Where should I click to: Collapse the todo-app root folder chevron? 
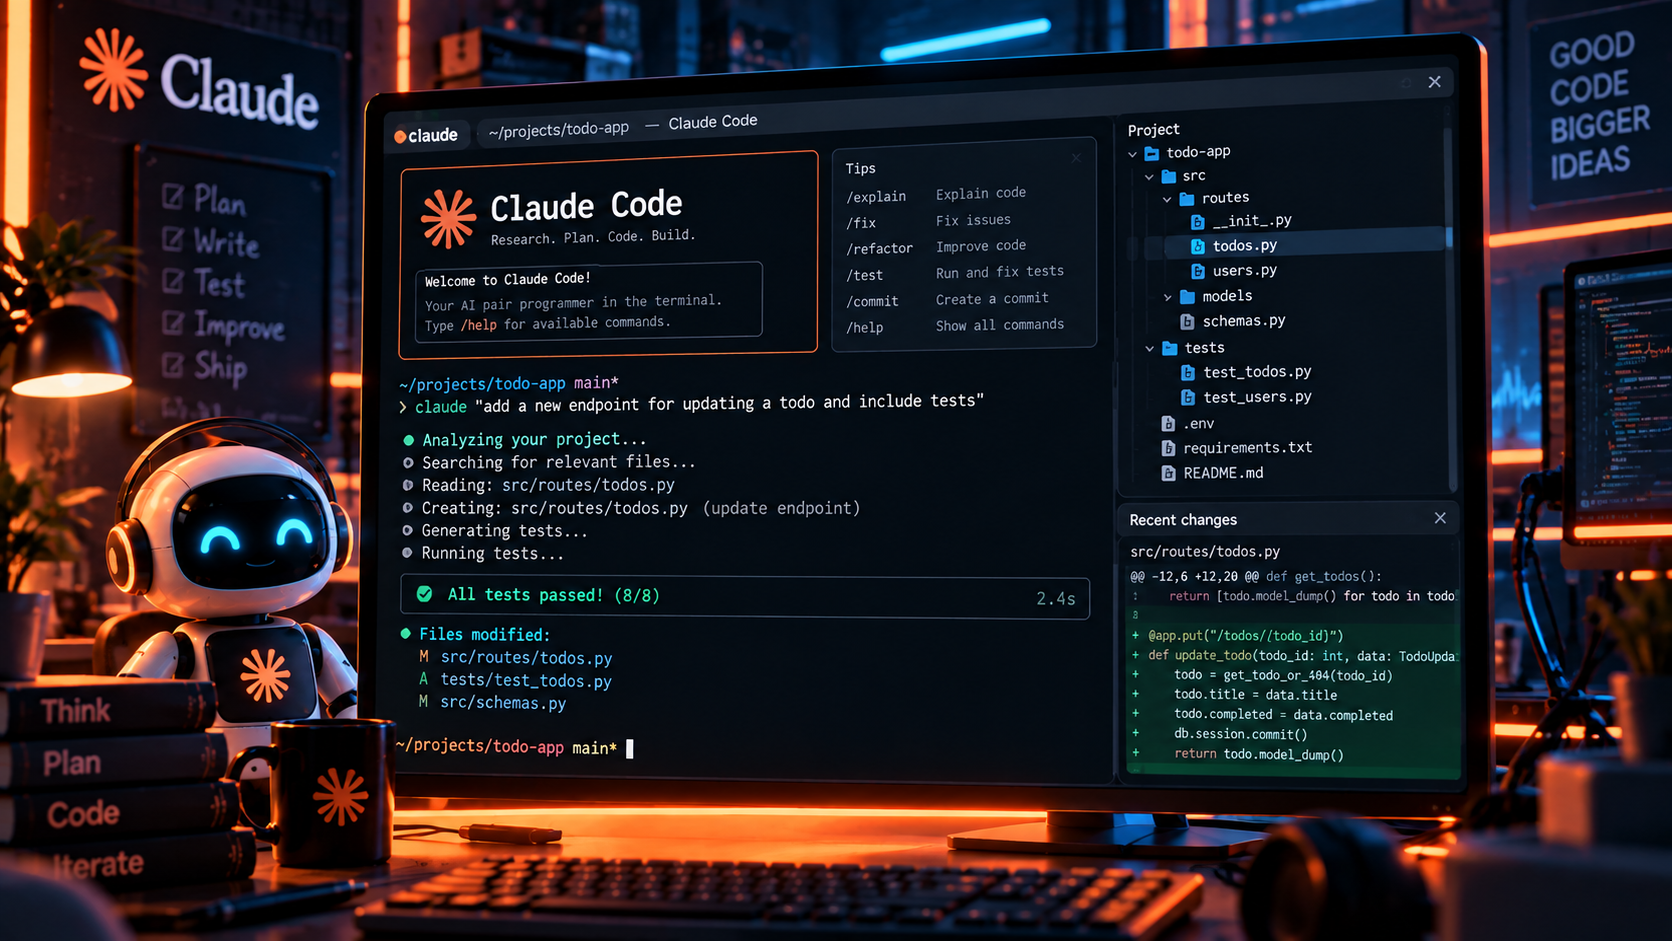(1133, 154)
